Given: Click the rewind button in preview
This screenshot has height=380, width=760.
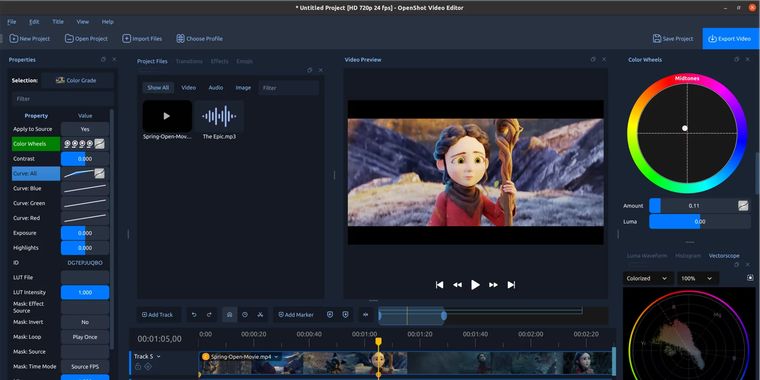Looking at the screenshot, I should [x=457, y=285].
